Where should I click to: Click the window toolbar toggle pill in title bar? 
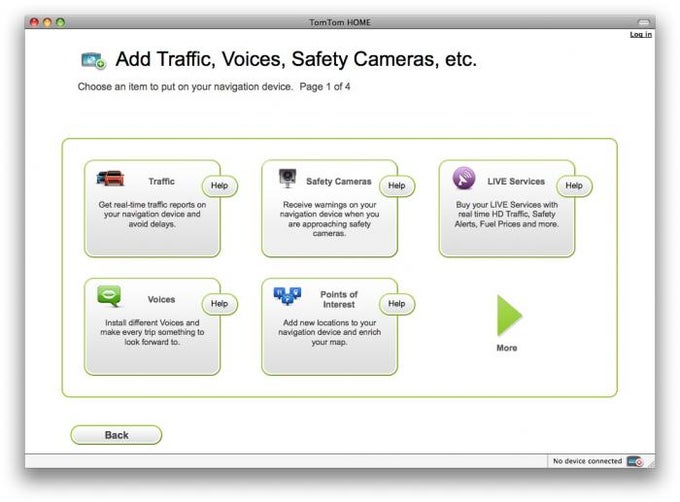click(x=644, y=22)
